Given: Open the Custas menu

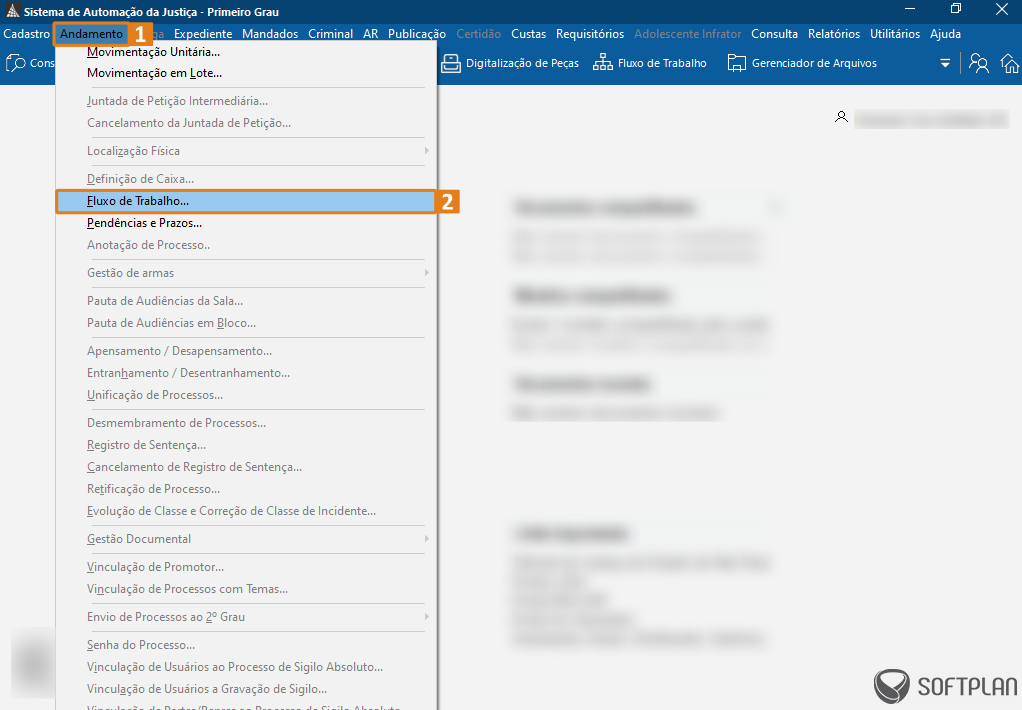Looking at the screenshot, I should click(x=528, y=34).
